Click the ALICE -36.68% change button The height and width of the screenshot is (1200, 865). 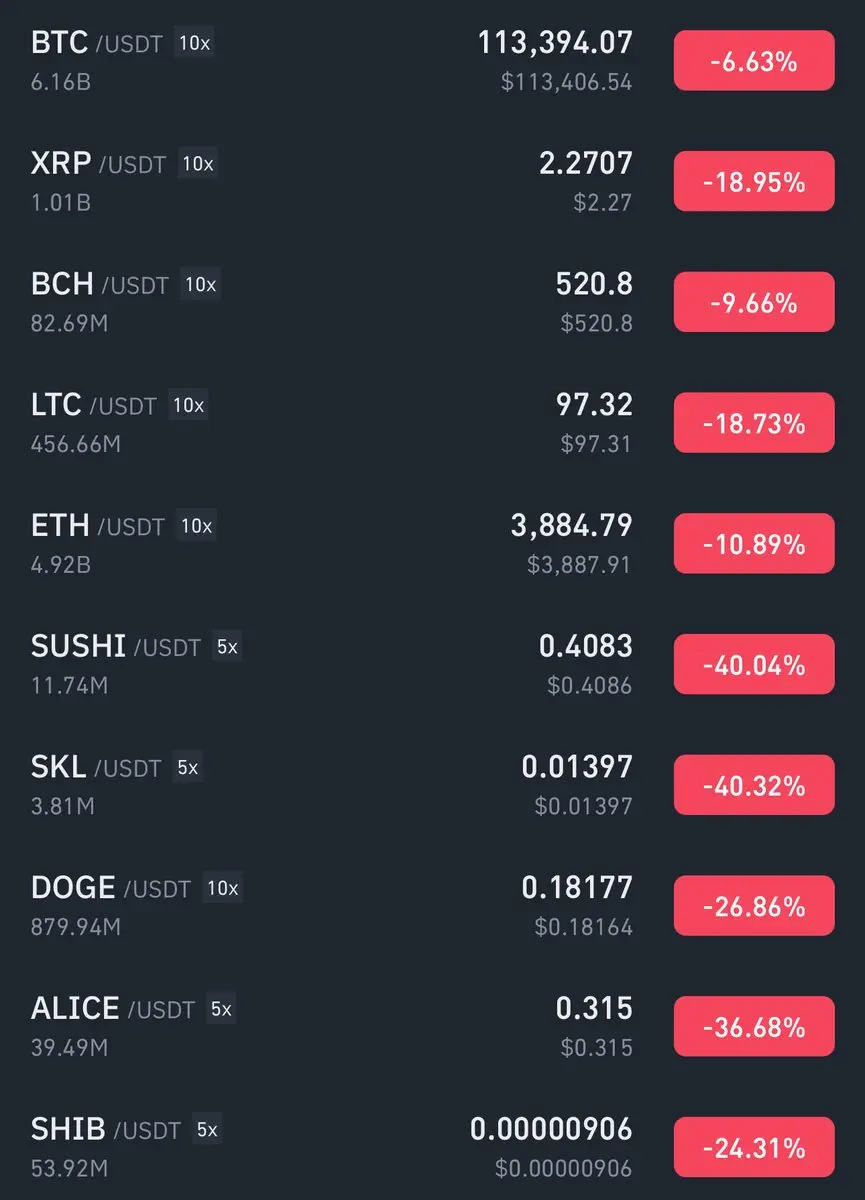[753, 1027]
